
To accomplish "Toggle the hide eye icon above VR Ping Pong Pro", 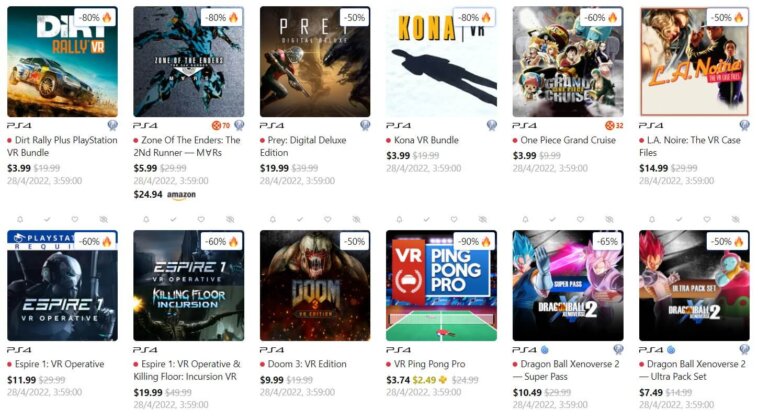I will [482, 219].
